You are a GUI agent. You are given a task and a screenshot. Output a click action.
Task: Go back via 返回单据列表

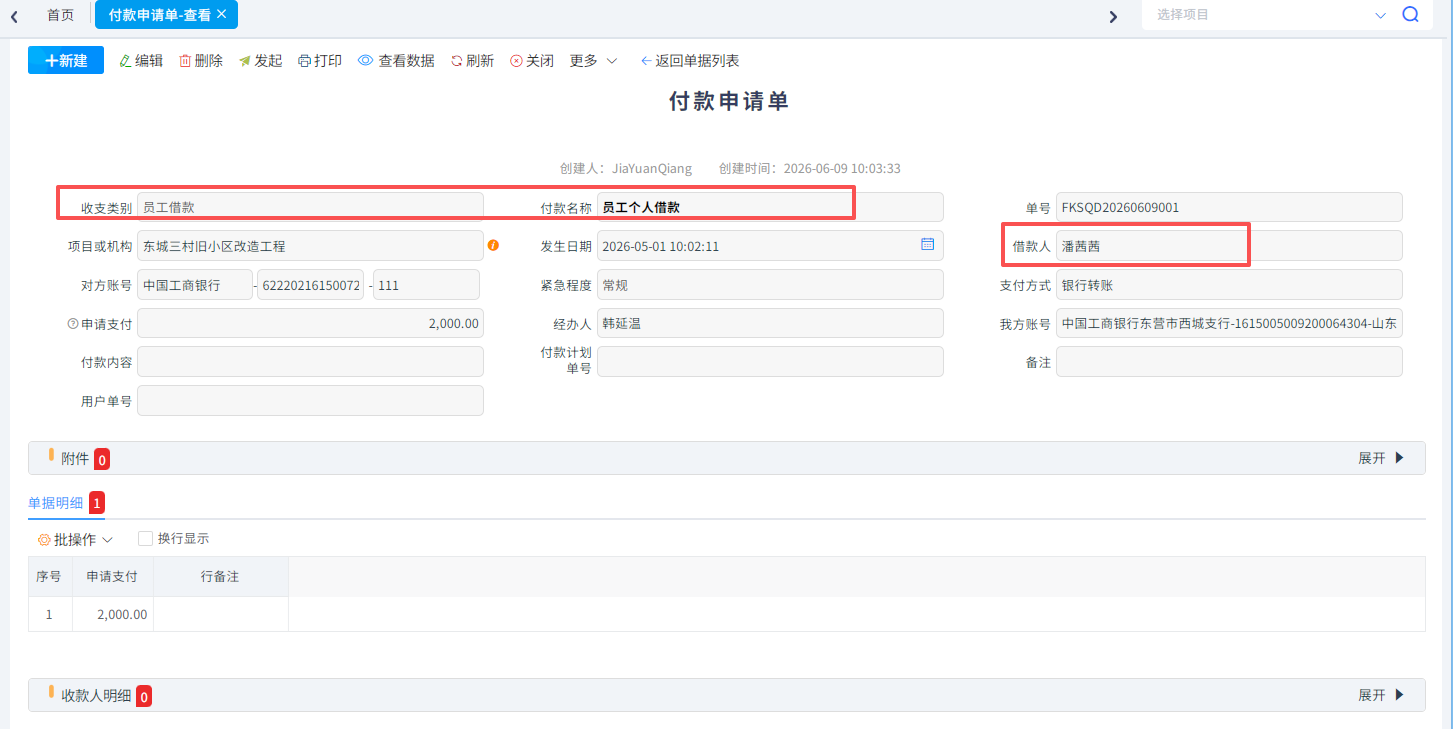tap(690, 61)
